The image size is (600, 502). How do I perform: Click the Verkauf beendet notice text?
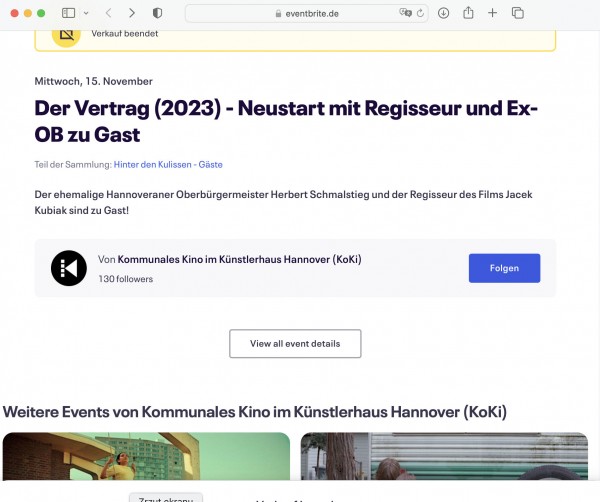[124, 34]
